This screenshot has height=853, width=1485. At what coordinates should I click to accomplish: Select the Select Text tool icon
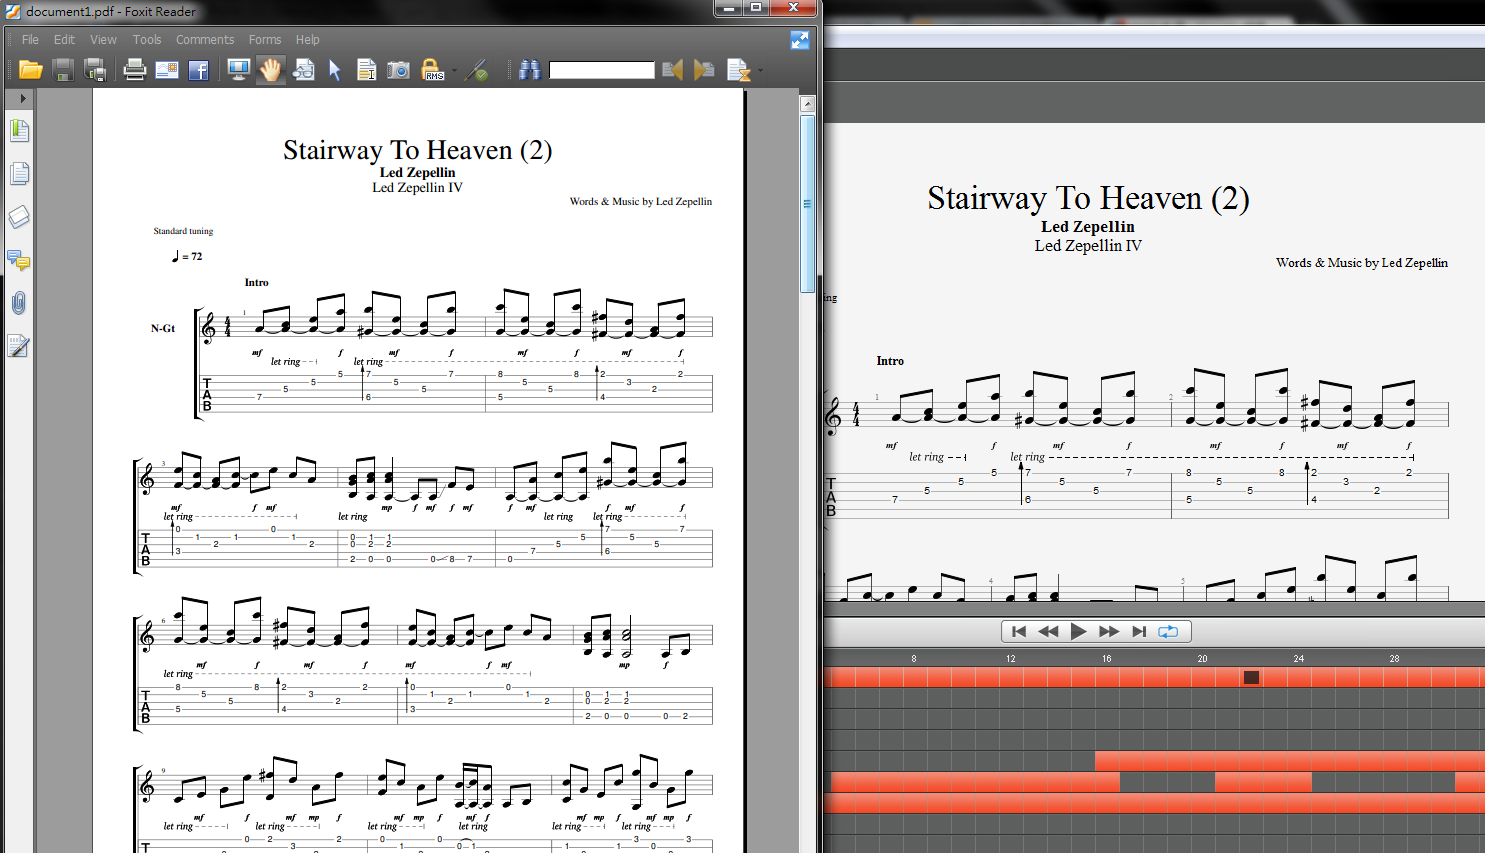point(366,70)
